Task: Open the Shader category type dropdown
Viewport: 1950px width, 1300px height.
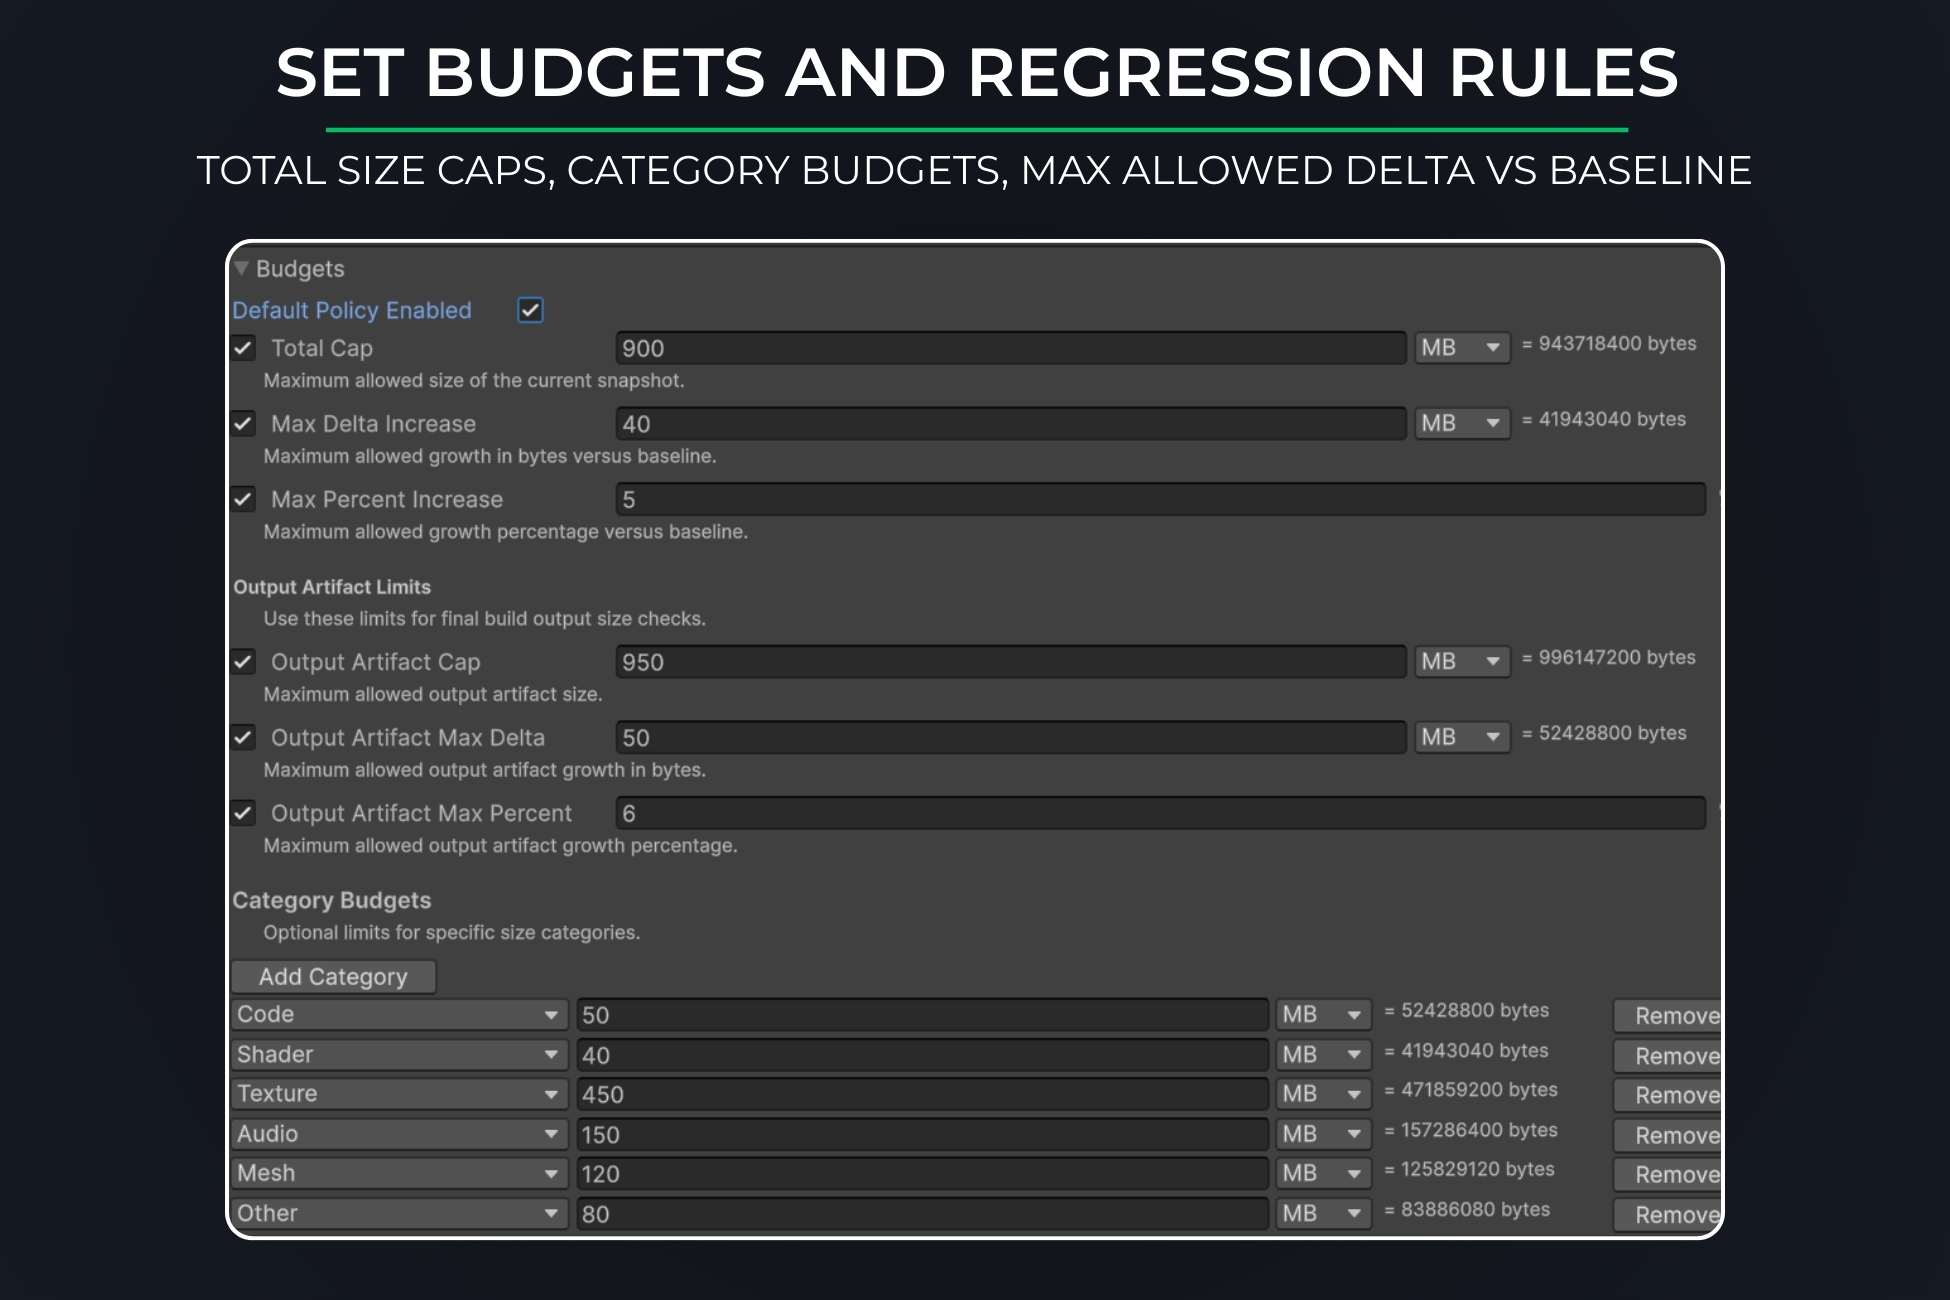Action: 398,1054
